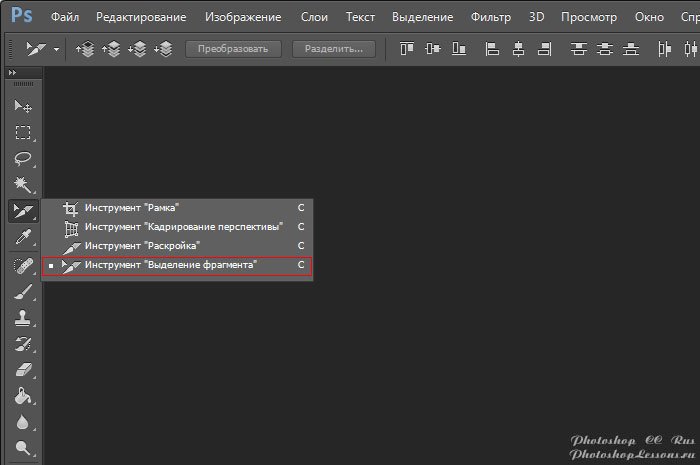Select the Clone Stamp tool
700x465 pixels.
pos(22,318)
